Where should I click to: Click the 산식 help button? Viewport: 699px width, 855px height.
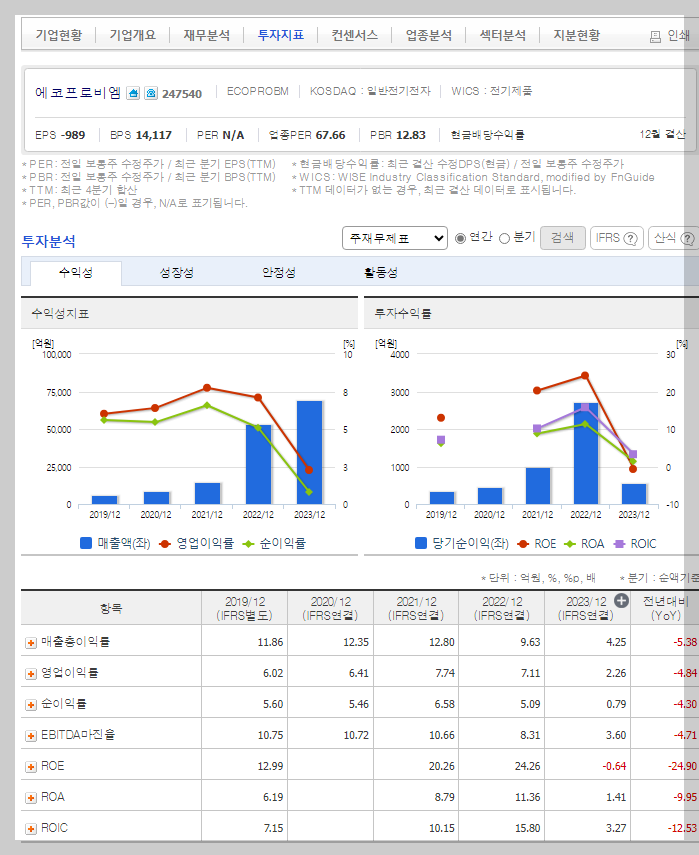coord(674,238)
